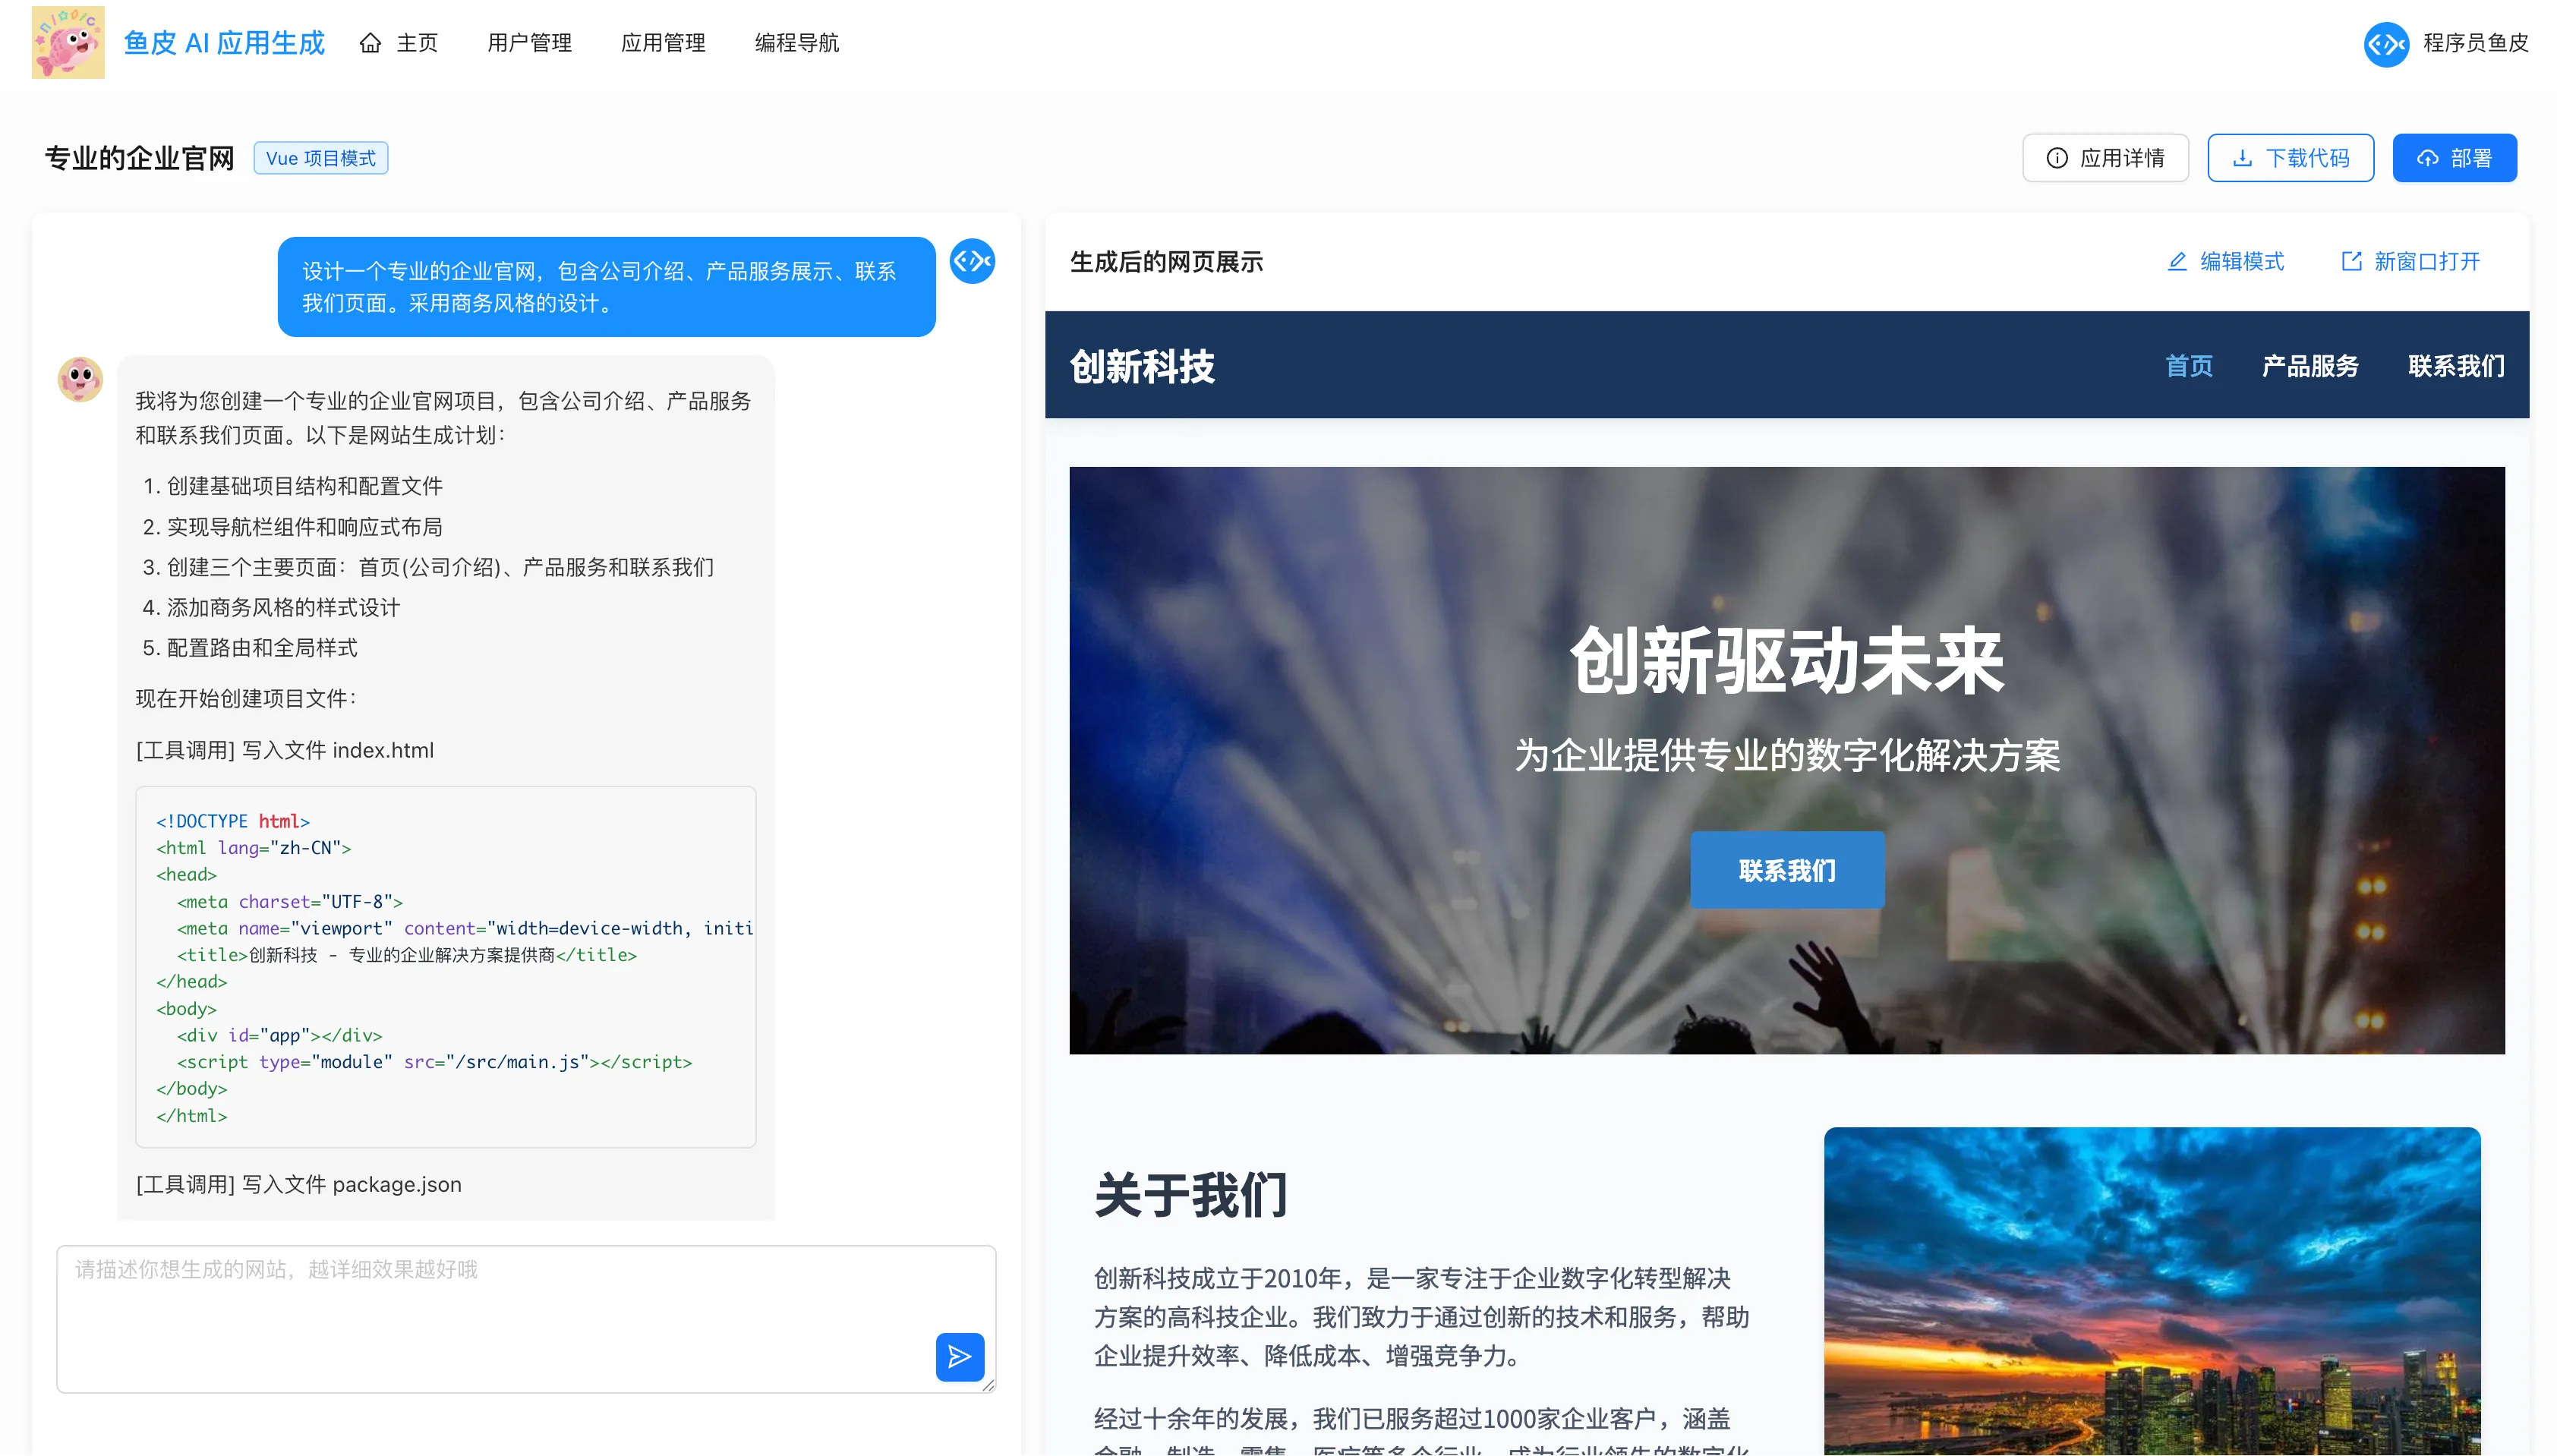This screenshot has height=1456, width=2557.
Task: Click the external-link icon for 新窗口打开
Action: point(2351,262)
